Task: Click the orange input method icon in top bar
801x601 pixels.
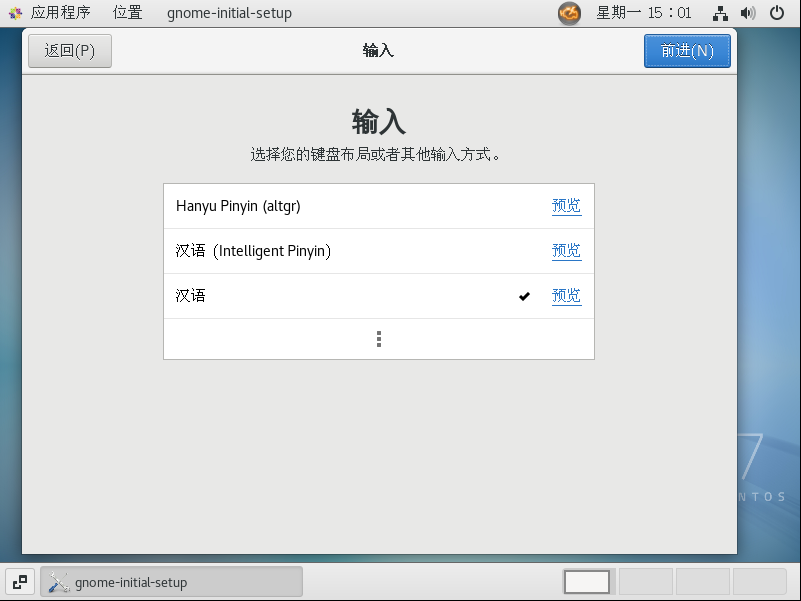Action: [569, 13]
